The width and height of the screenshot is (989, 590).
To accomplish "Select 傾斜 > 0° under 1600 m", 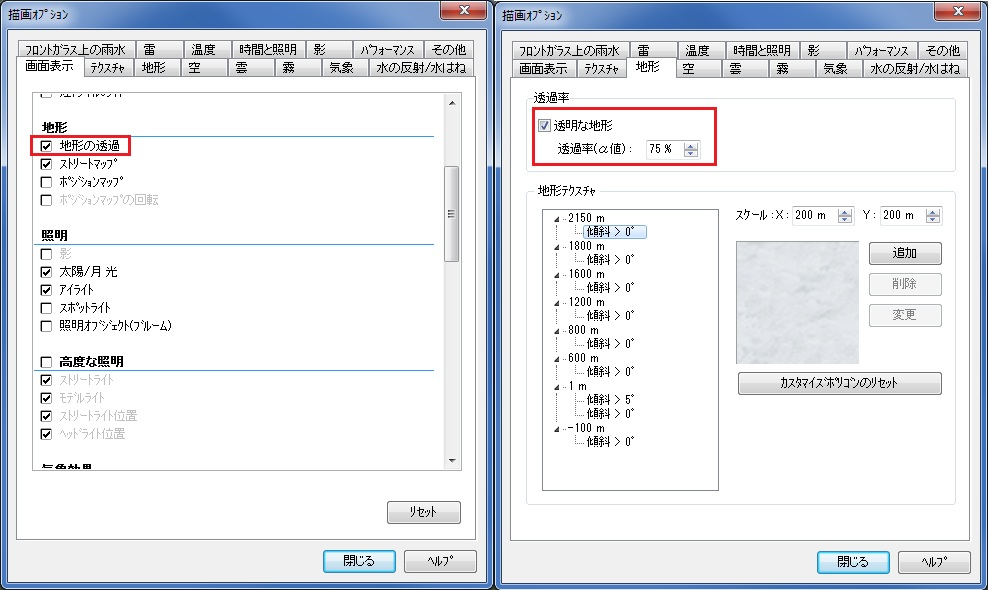I will point(611,288).
